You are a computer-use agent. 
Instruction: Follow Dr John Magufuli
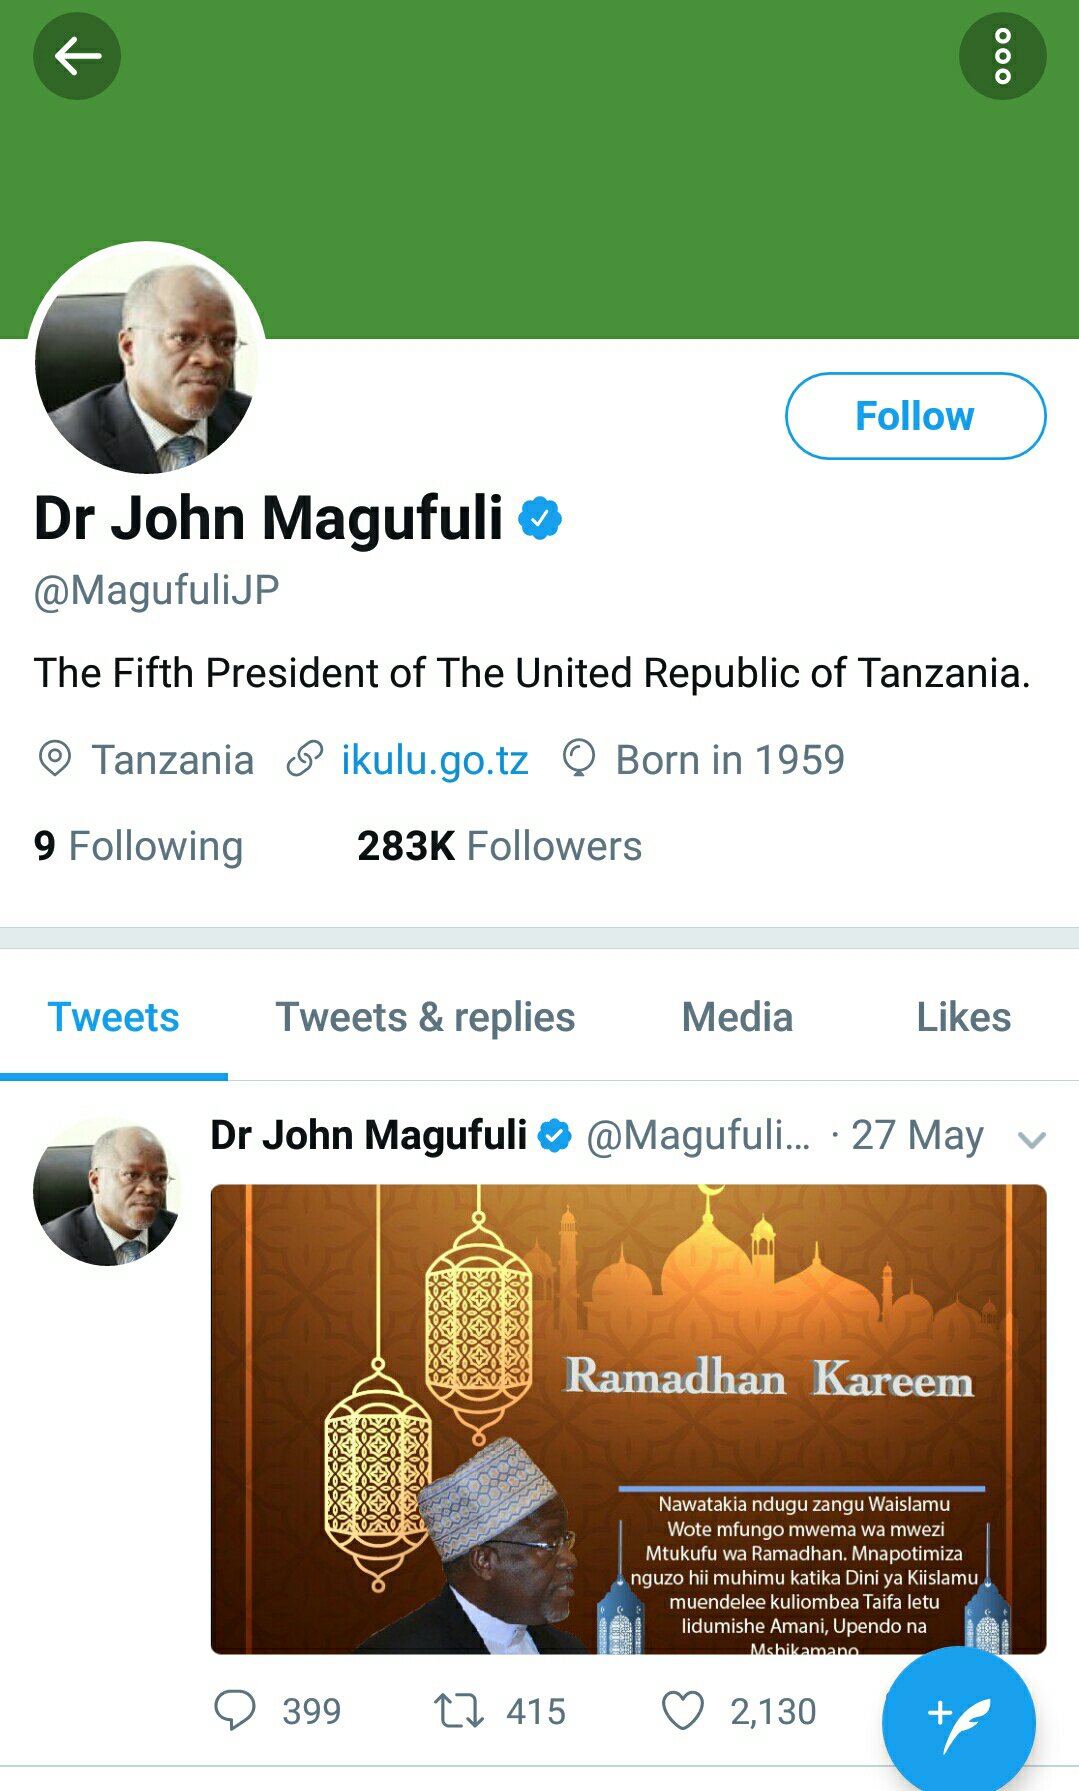click(915, 416)
